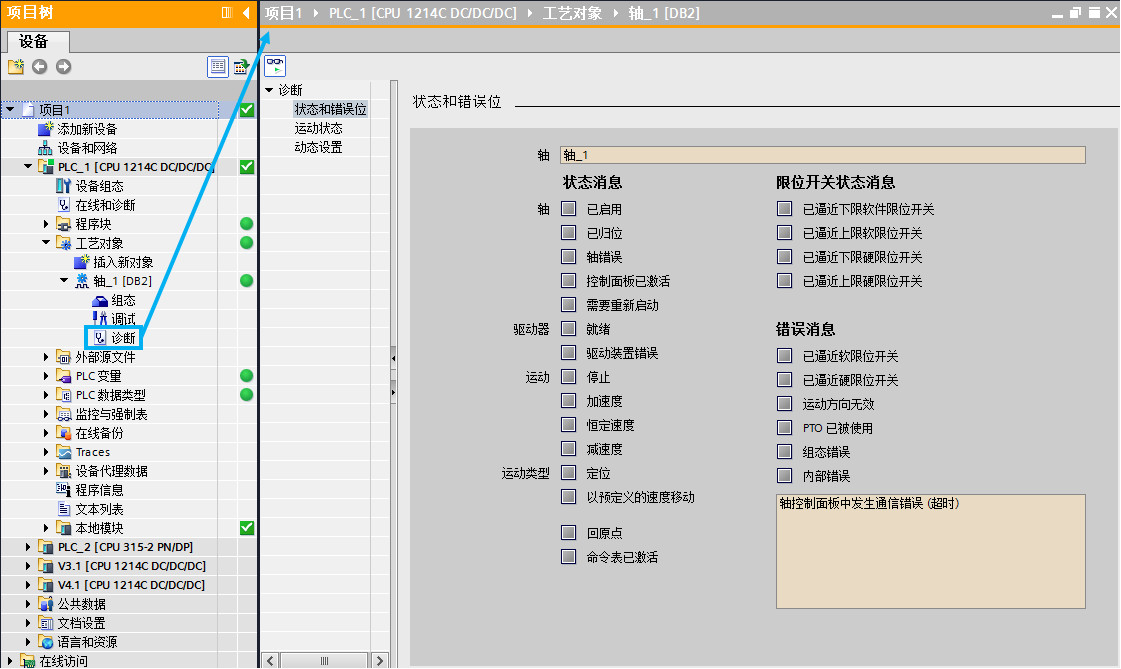Toggle the 轴错误 checkbox
The image size is (1121, 669).
tap(568, 257)
